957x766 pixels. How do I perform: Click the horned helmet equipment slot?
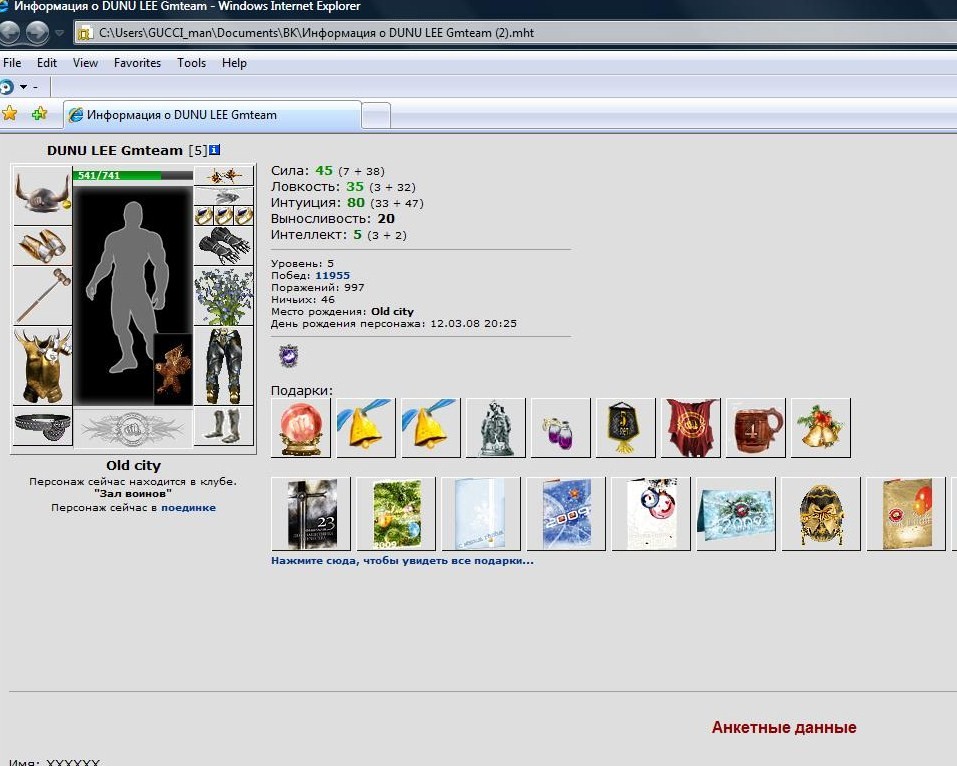tap(42, 195)
